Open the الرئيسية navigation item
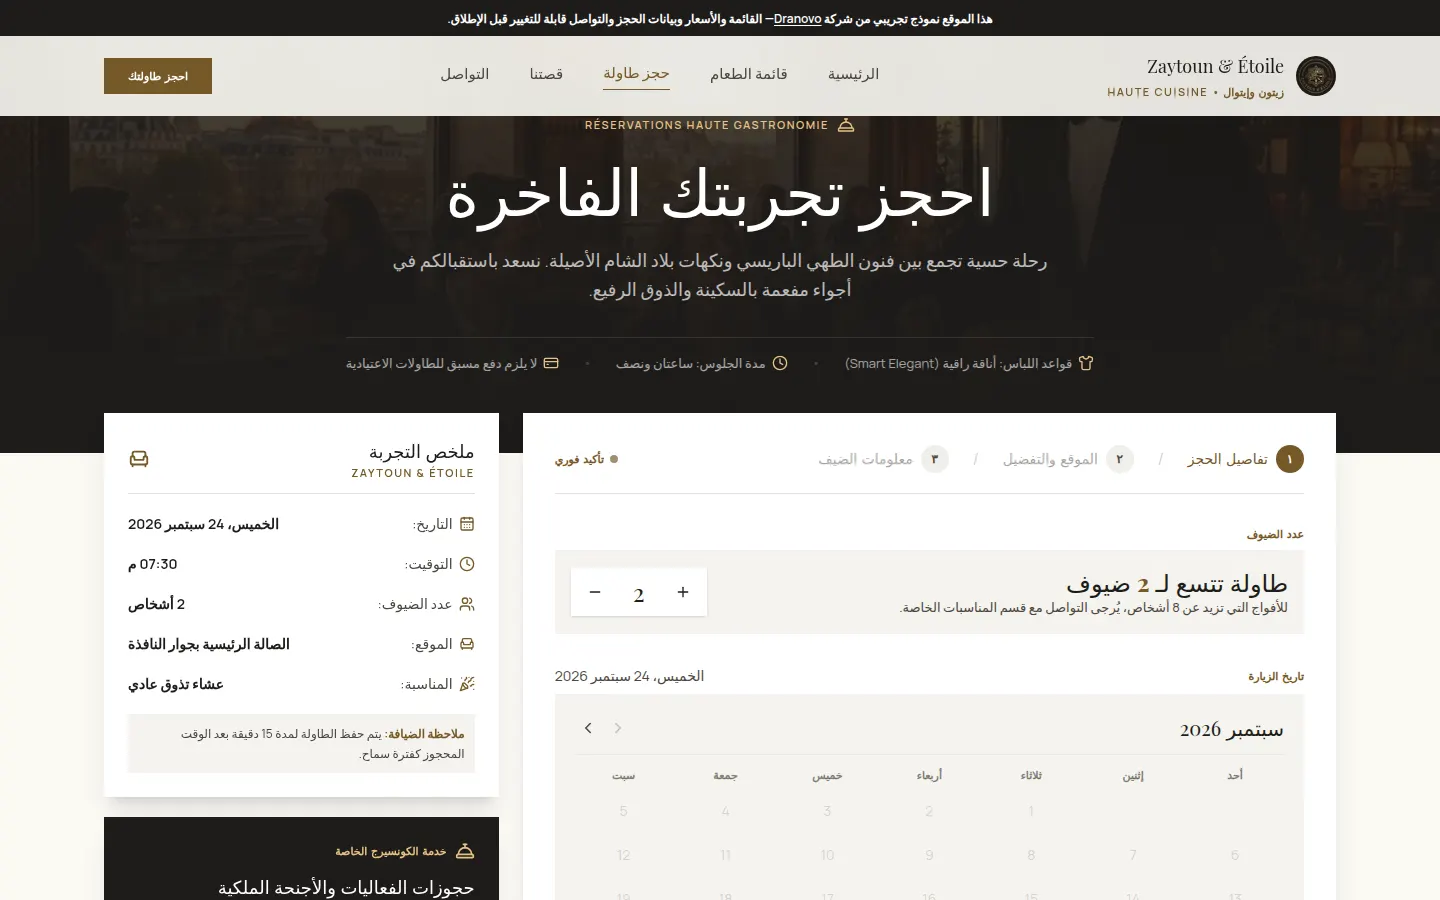1440x900 pixels. tap(853, 74)
